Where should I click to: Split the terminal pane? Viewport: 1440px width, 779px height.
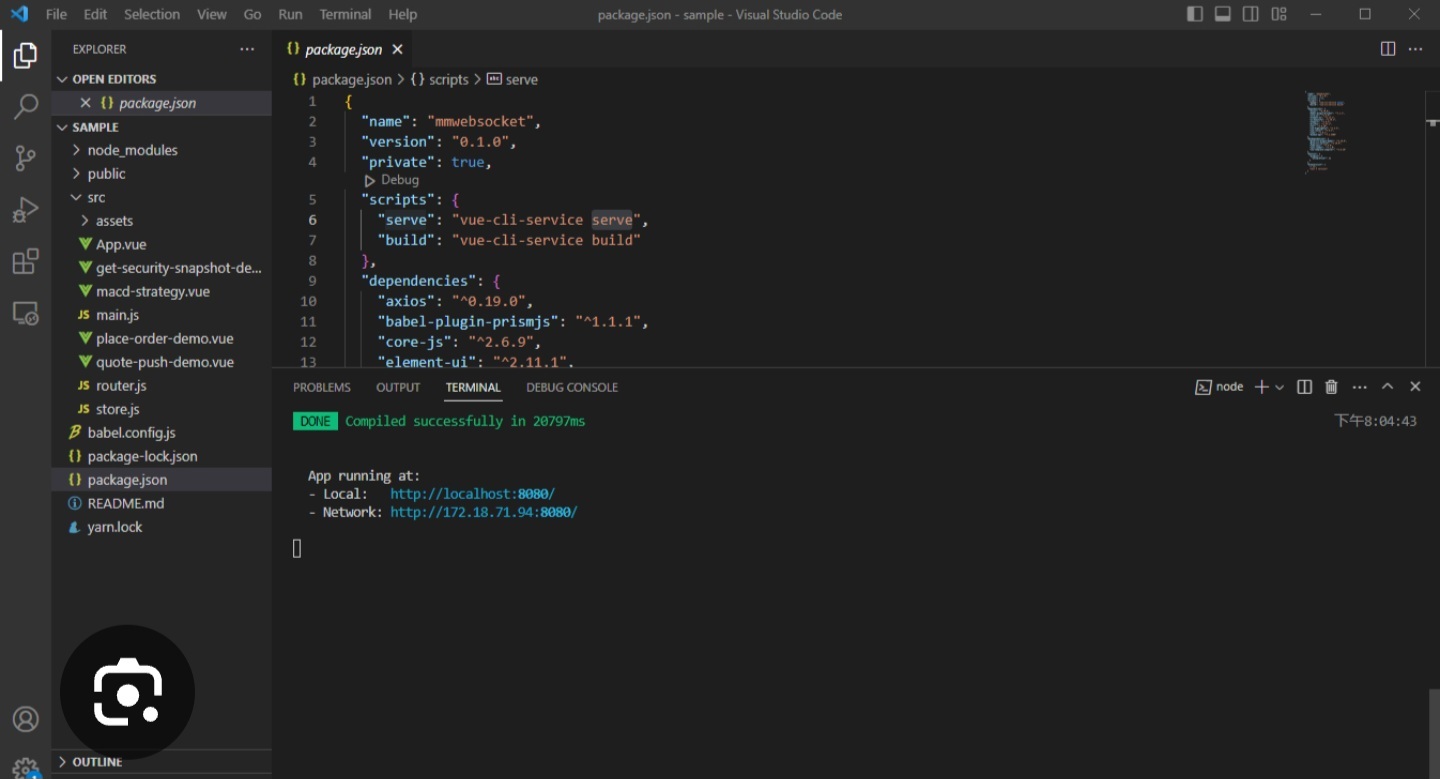pyautogui.click(x=1304, y=387)
